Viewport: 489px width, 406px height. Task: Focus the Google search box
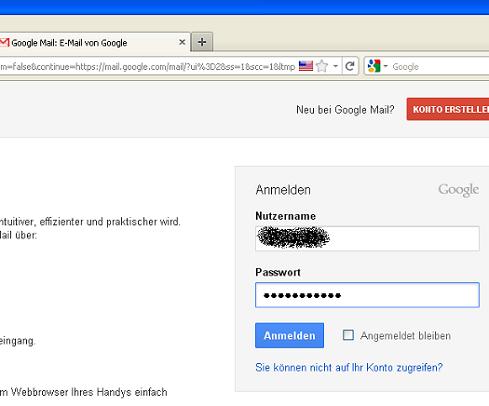[440, 67]
